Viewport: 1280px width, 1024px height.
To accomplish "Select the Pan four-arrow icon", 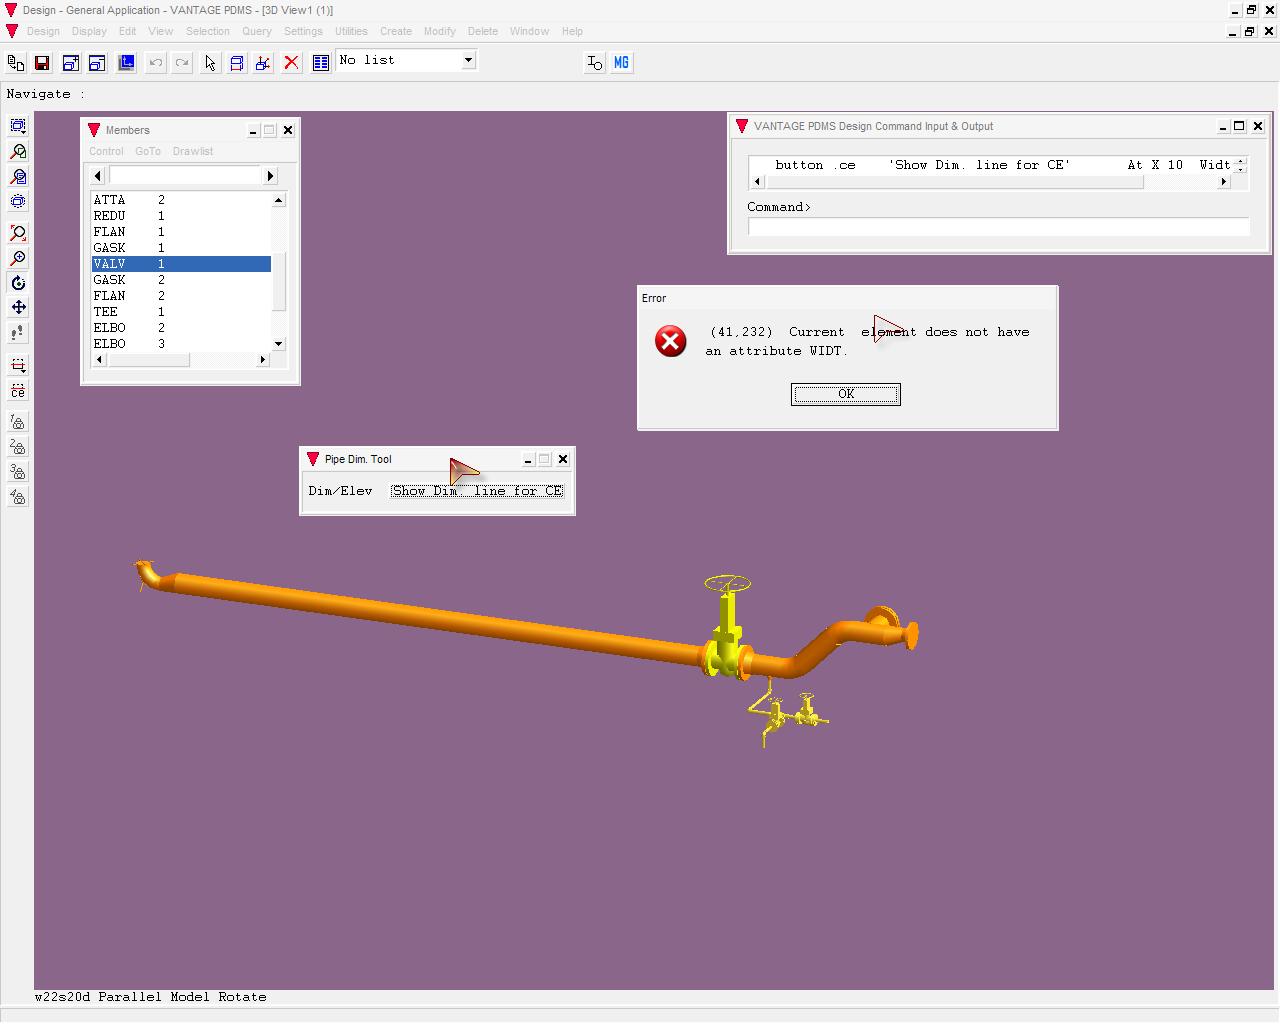I will (x=18, y=308).
